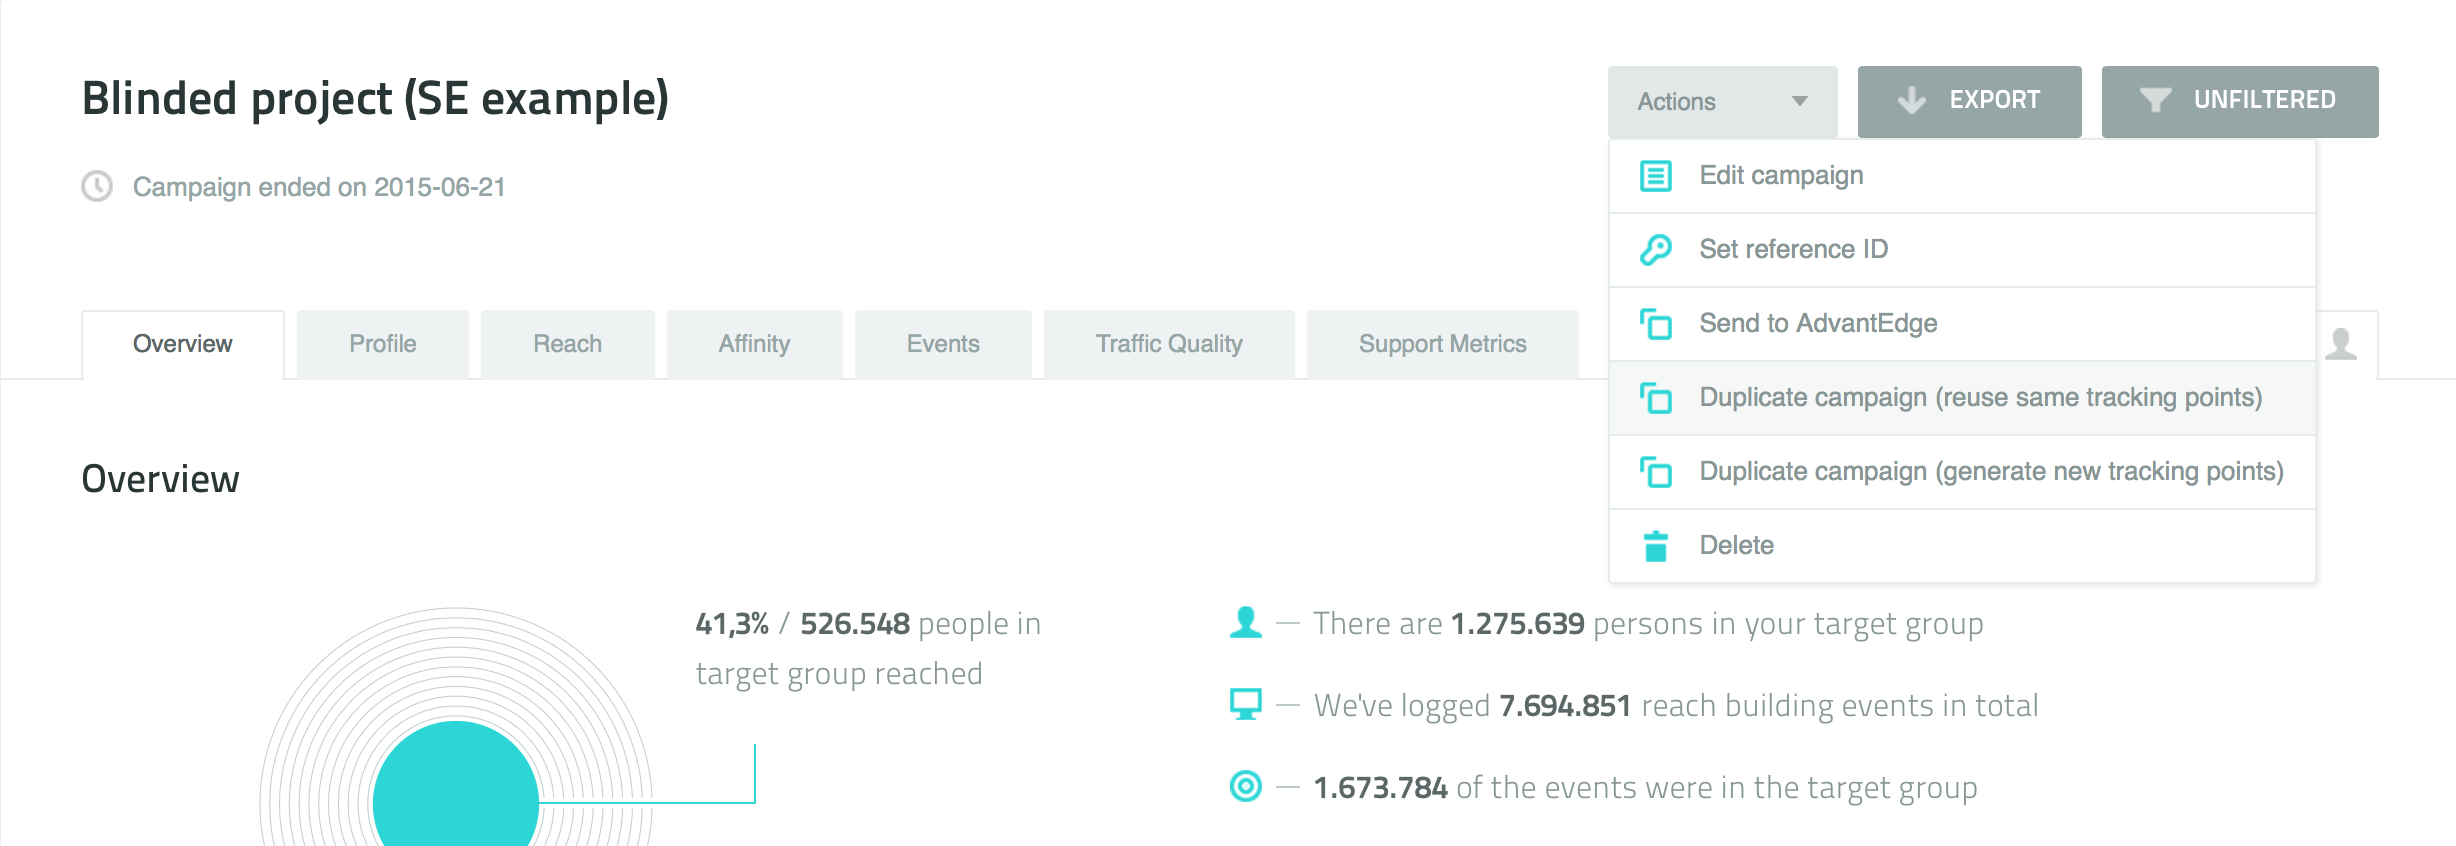2456x846 pixels.
Task: Choose Set reference ID
Action: tap(1962, 250)
